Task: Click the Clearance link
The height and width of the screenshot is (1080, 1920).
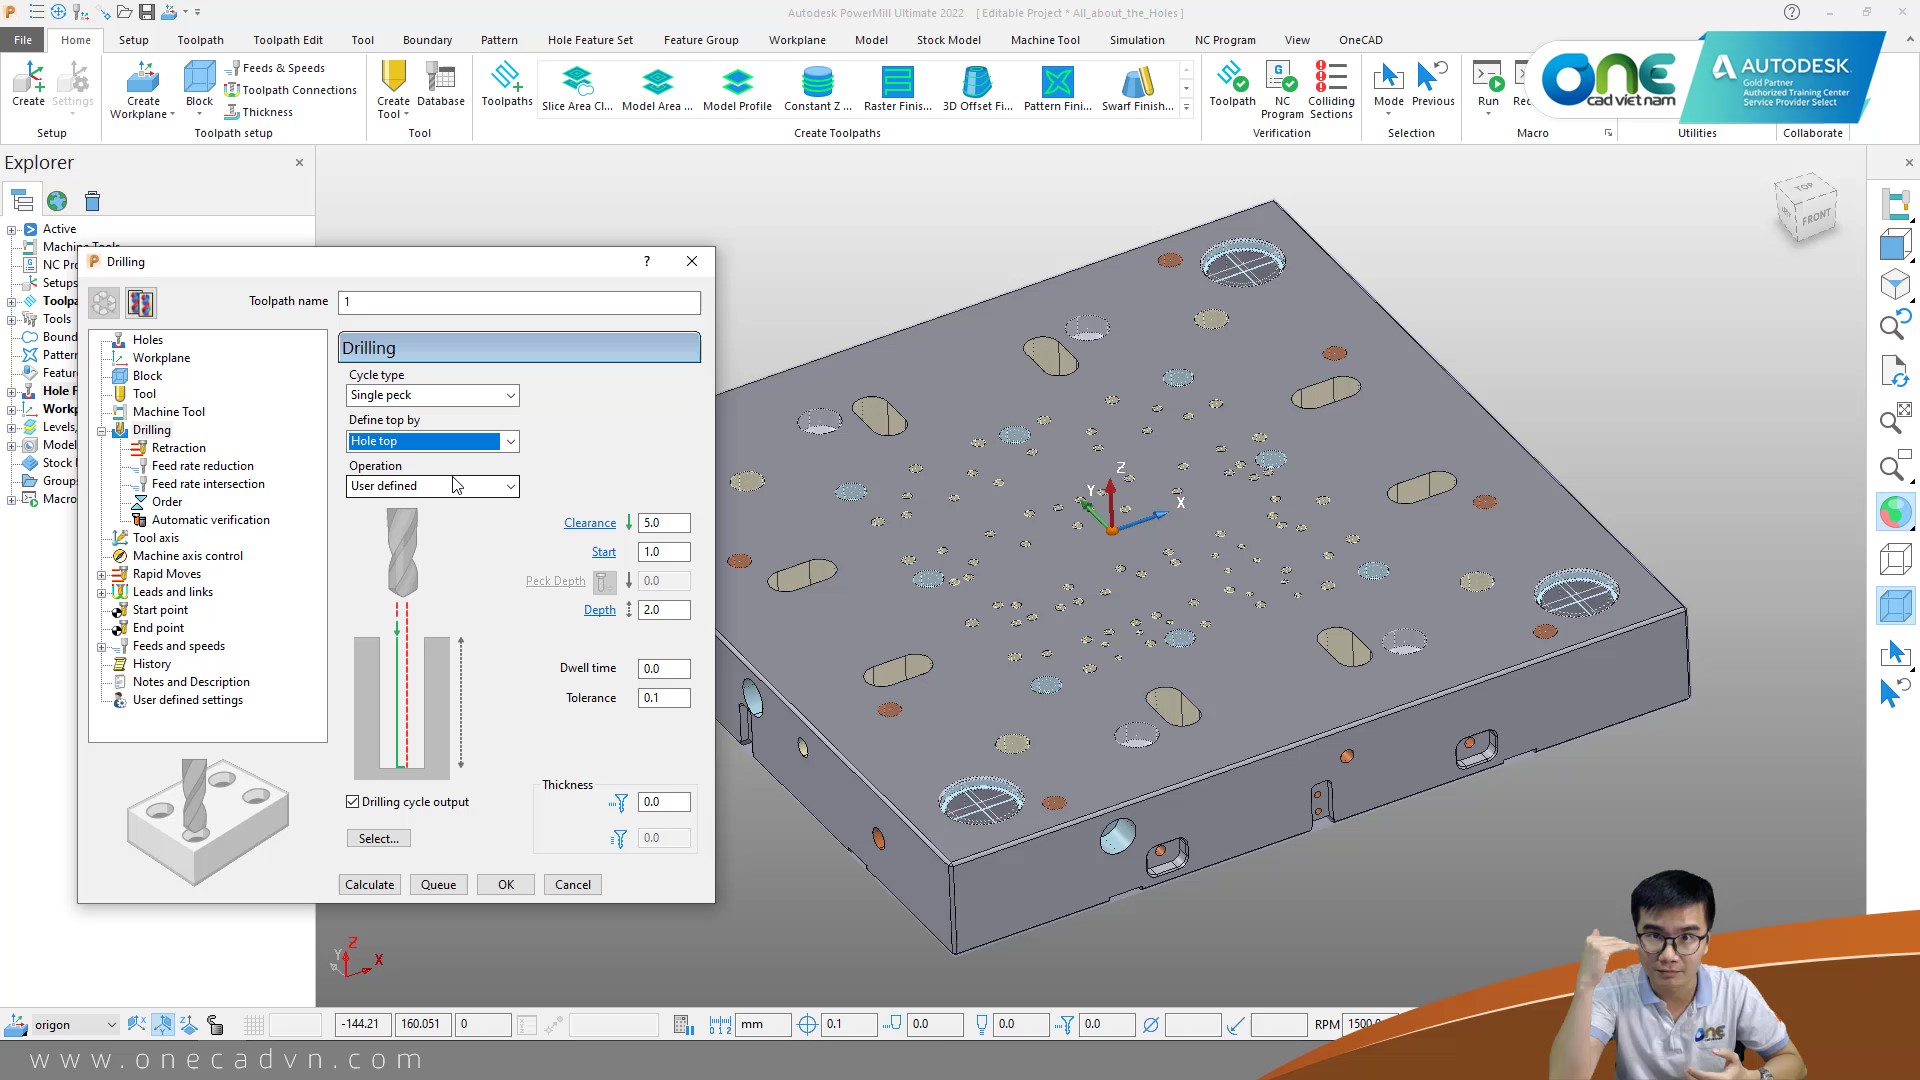Action: (590, 523)
